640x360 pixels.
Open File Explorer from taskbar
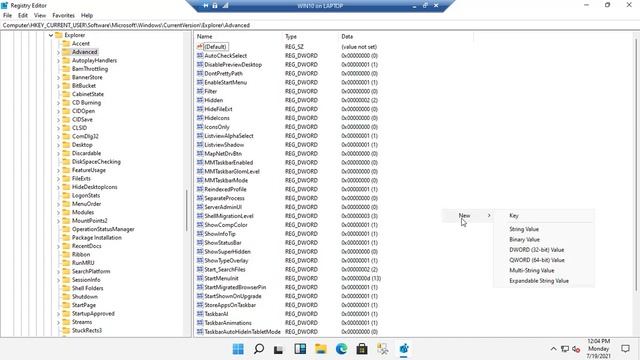coord(321,349)
